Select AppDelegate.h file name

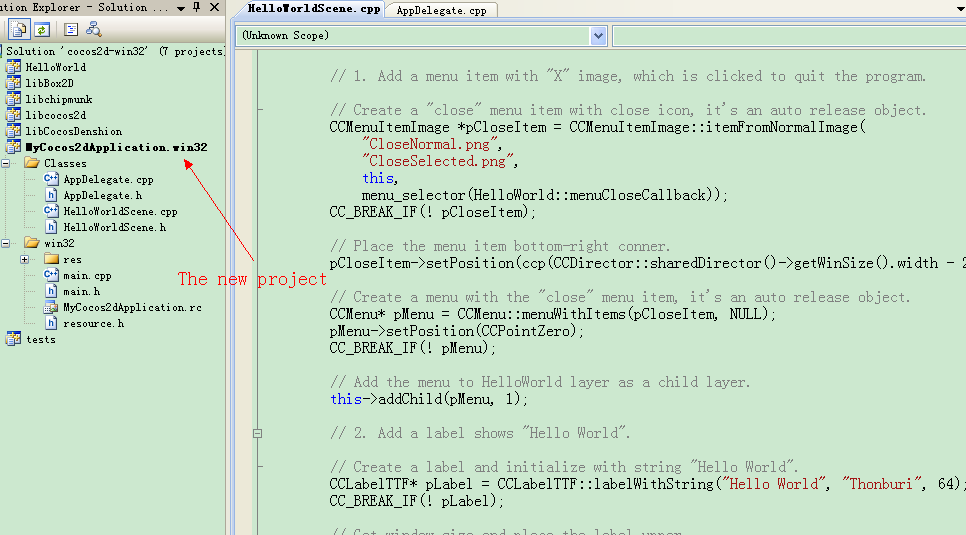tap(102, 195)
